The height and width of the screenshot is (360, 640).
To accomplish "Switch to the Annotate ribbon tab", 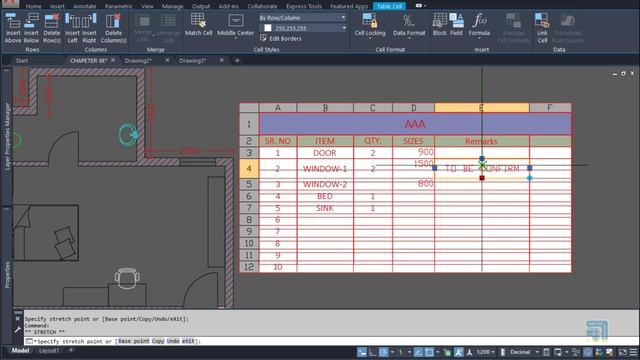I will [x=84, y=6].
